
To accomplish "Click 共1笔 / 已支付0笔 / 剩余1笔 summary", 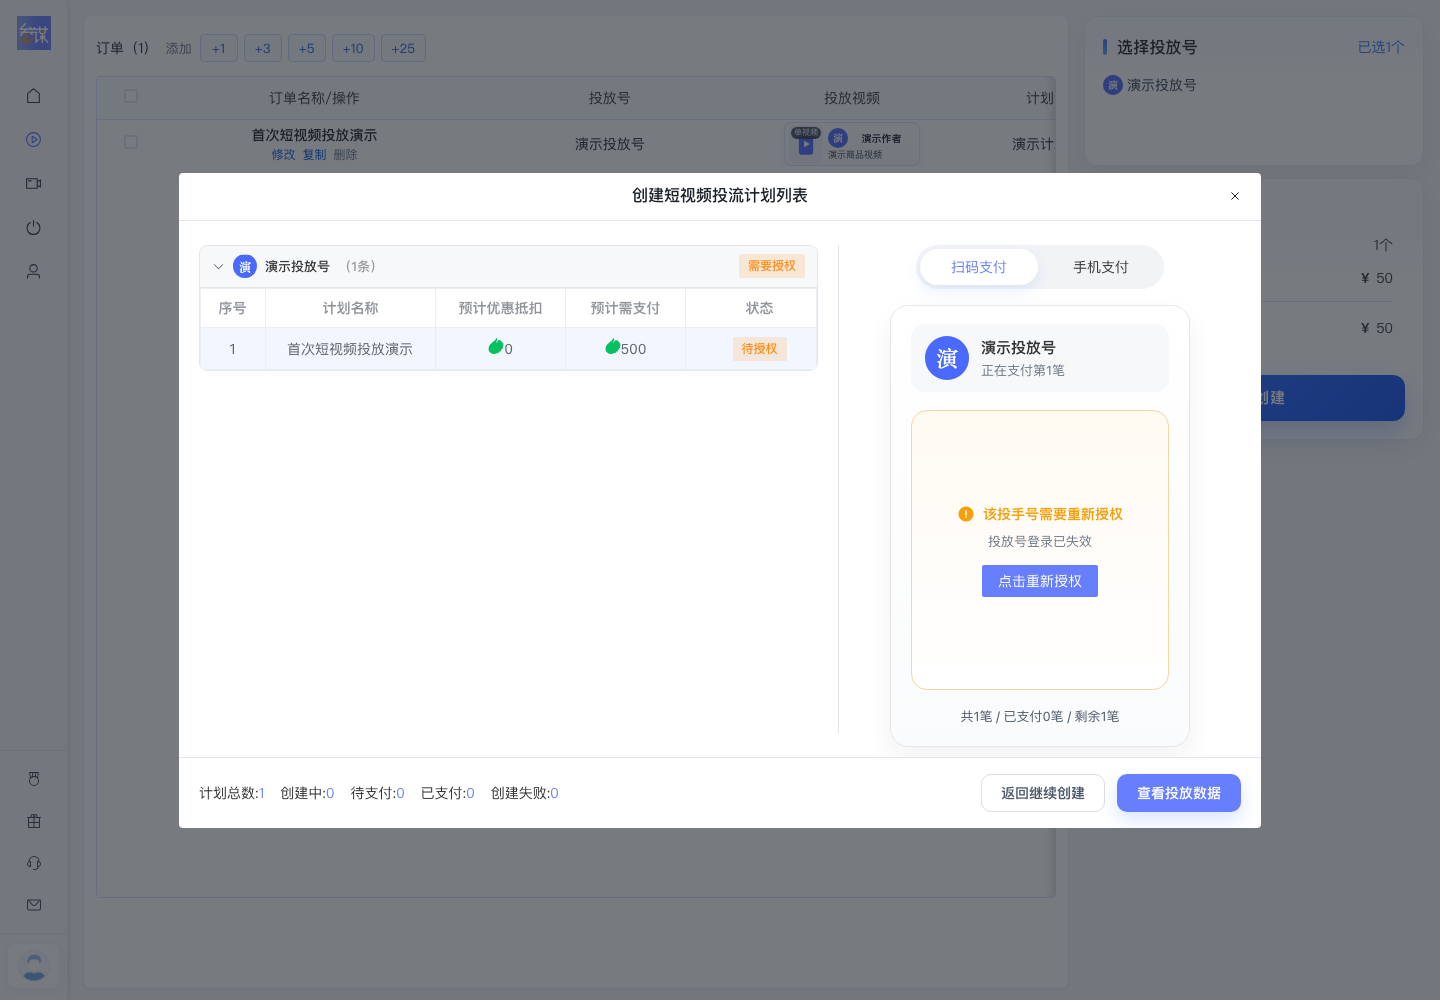I will (x=1040, y=716).
